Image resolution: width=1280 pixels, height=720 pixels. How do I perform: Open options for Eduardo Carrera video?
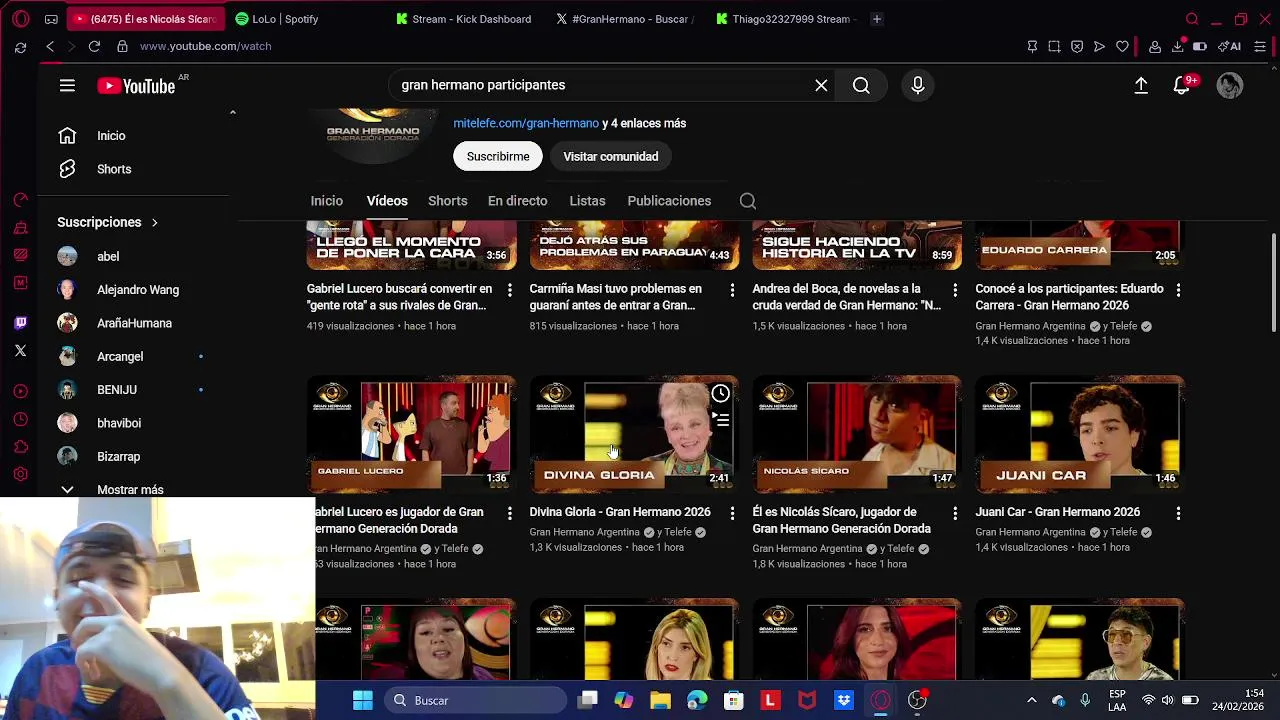coord(1178,290)
